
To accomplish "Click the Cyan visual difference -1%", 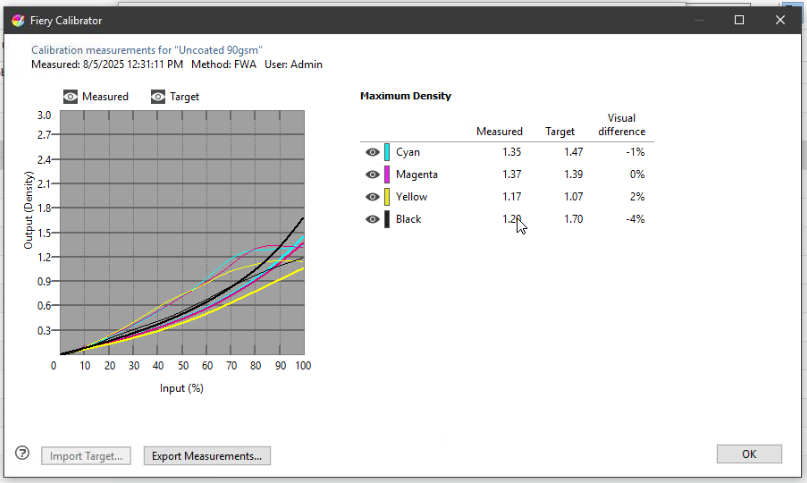I will click(635, 152).
